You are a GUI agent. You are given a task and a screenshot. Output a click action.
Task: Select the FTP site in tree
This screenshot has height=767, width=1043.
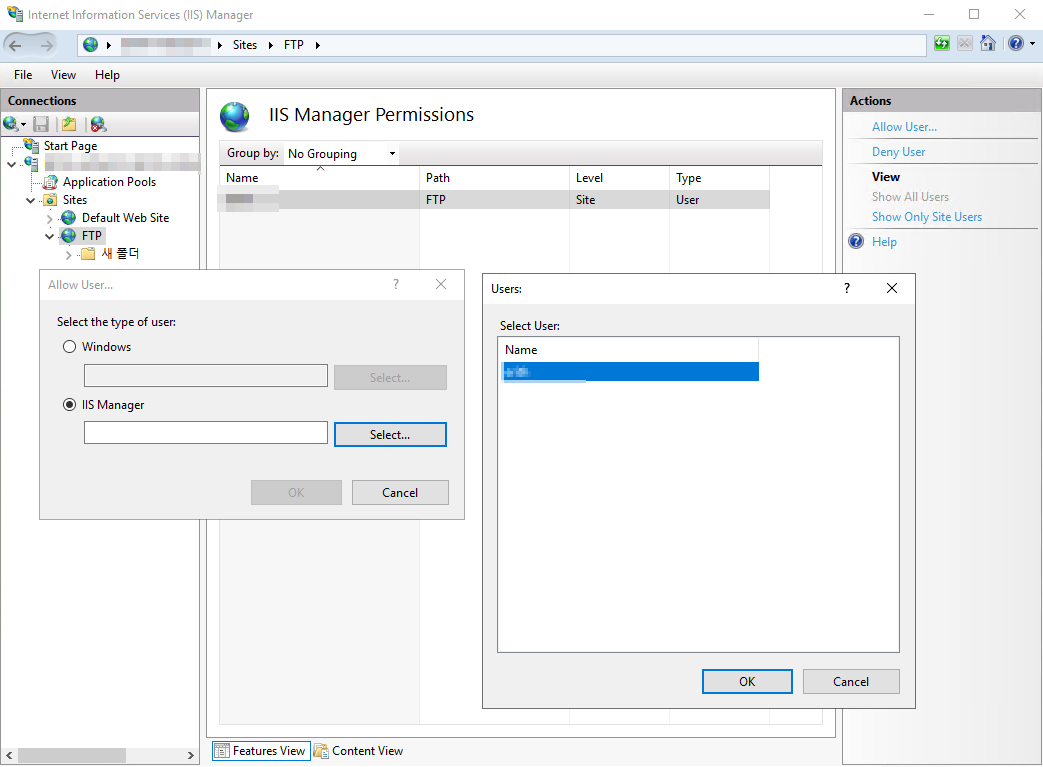coord(91,235)
